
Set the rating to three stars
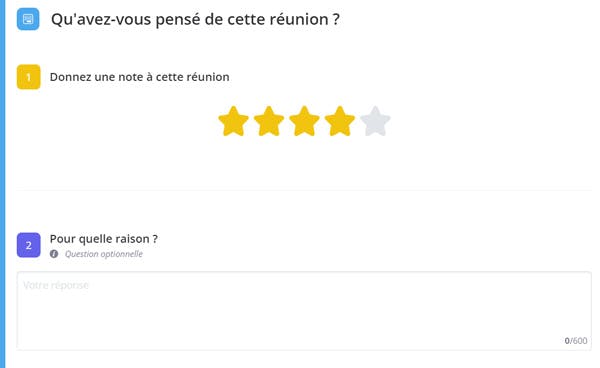tap(304, 121)
